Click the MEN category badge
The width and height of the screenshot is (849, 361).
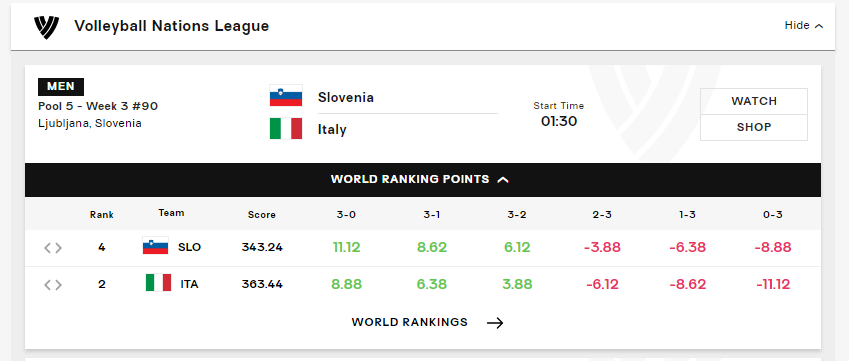tap(61, 87)
